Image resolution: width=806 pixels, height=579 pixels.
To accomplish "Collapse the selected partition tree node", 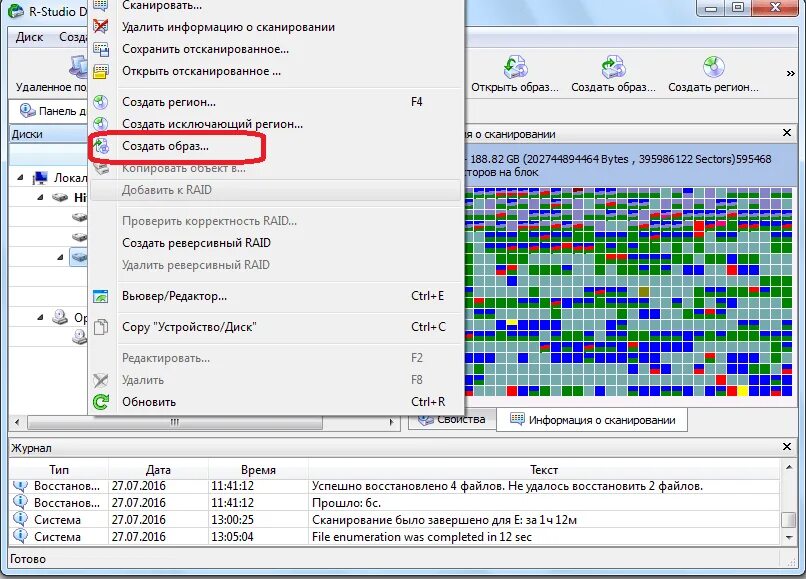I will click(60, 256).
